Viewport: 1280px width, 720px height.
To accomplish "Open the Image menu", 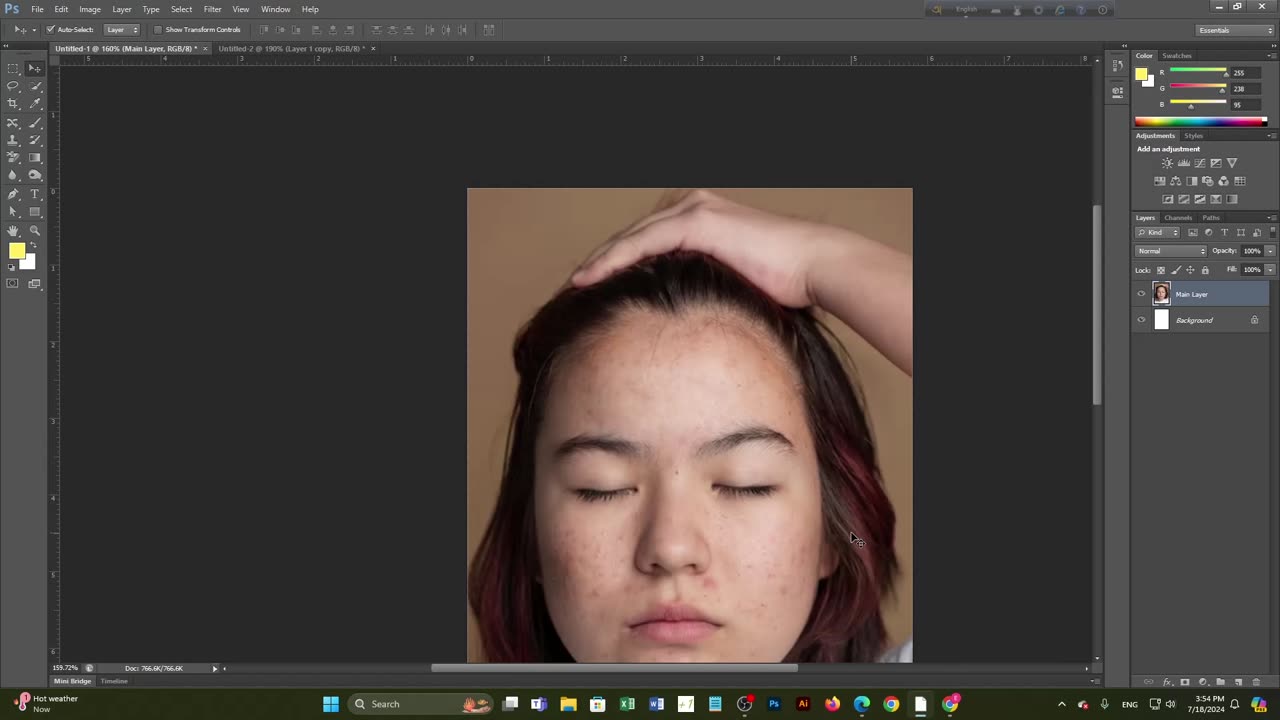I will 90,9.
